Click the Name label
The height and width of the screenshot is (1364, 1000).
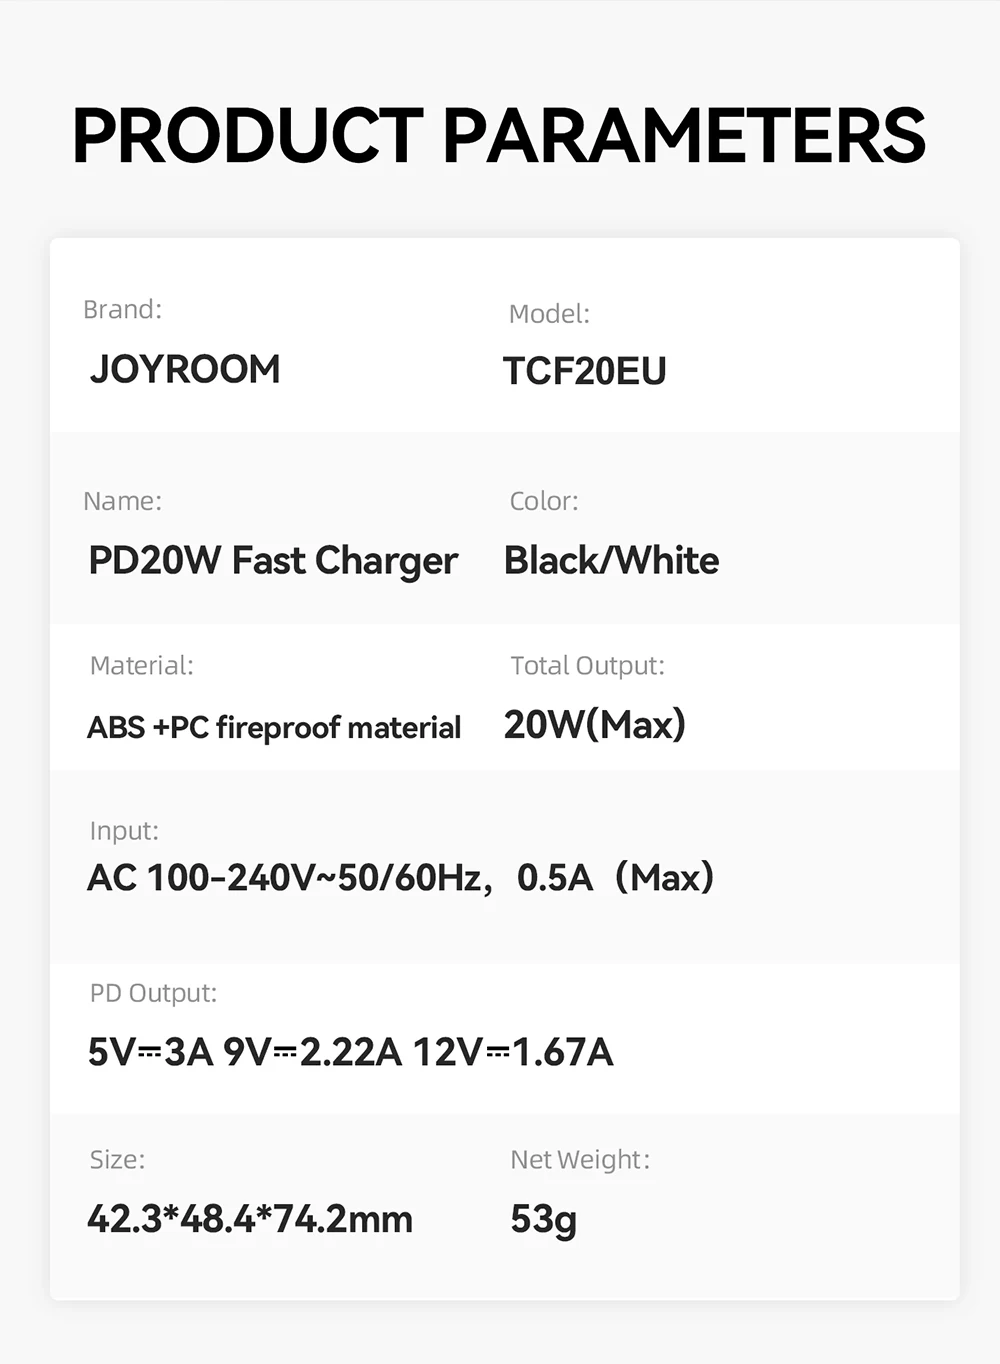click(x=122, y=500)
